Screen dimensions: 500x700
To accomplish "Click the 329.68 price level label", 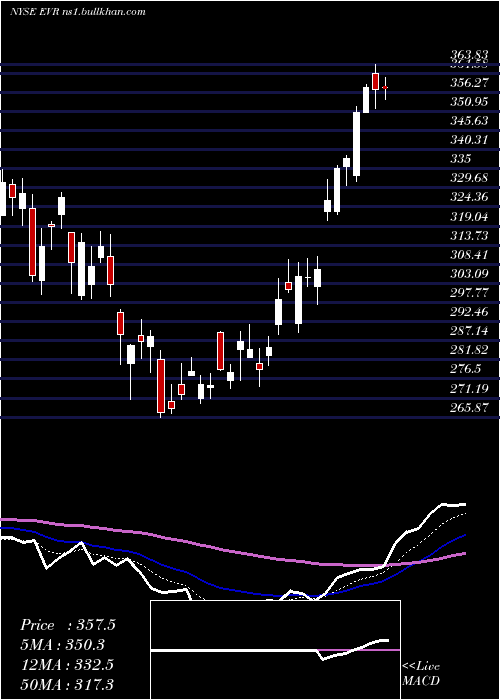I will [x=469, y=178].
